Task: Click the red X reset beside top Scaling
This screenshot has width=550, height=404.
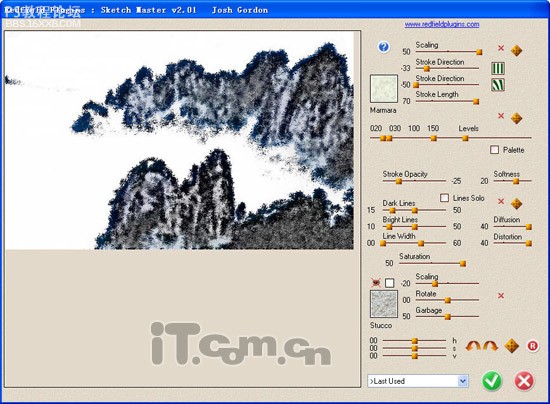Action: coord(501,48)
